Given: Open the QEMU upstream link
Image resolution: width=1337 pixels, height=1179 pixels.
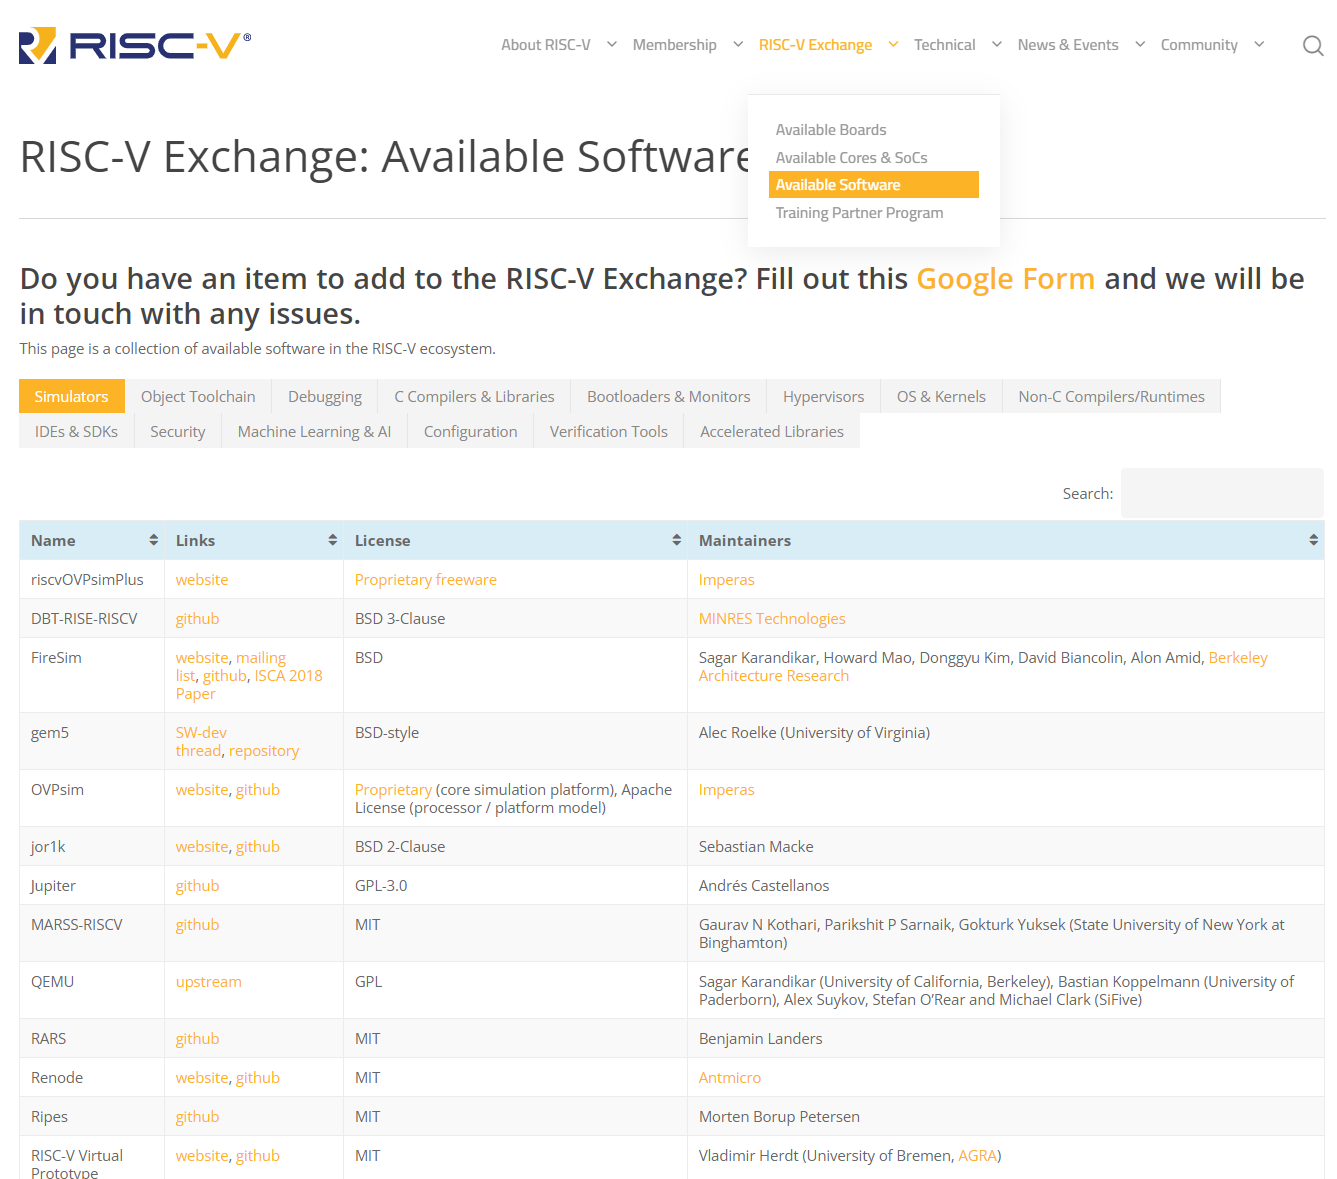Looking at the screenshot, I should tap(208, 981).
